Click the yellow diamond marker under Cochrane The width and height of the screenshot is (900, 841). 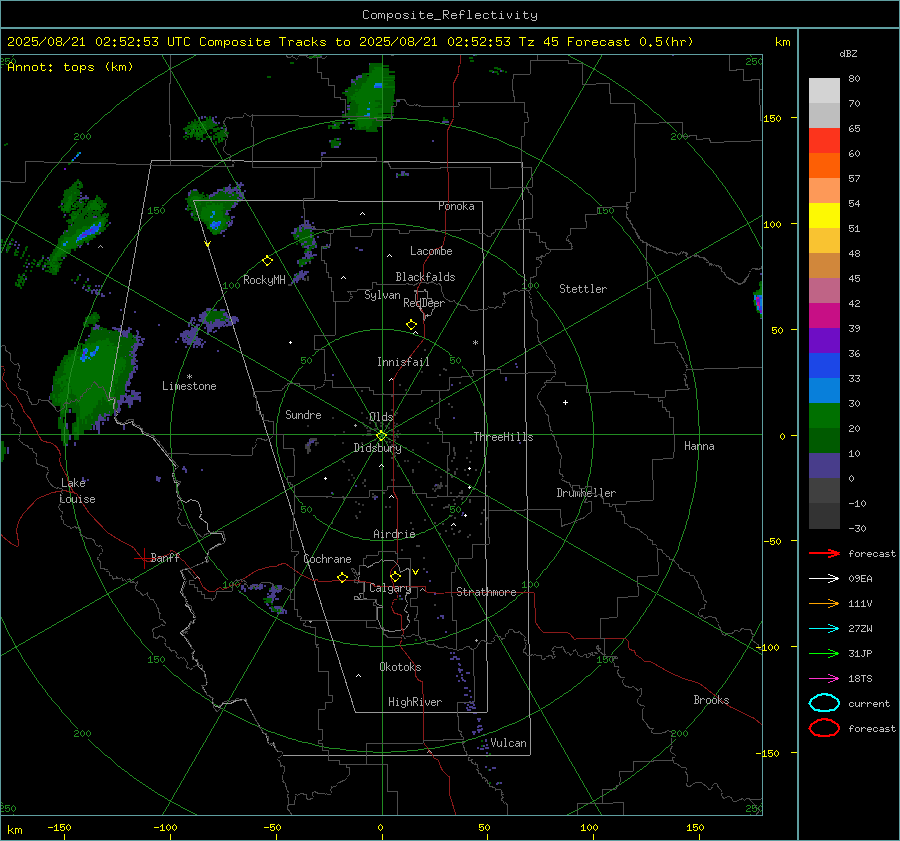pyautogui.click(x=342, y=577)
